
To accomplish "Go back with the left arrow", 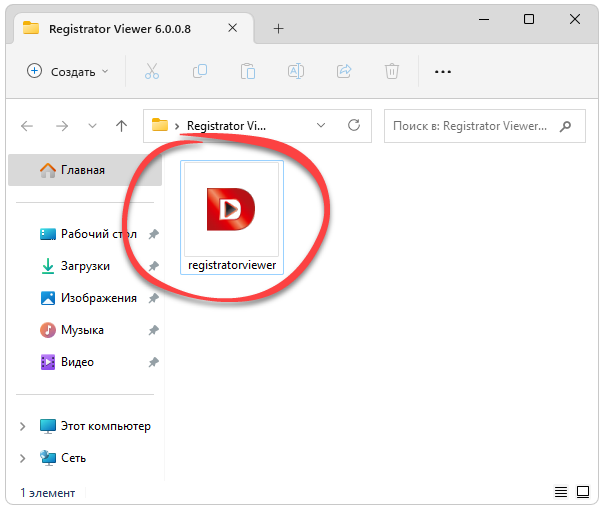I will click(x=27, y=126).
